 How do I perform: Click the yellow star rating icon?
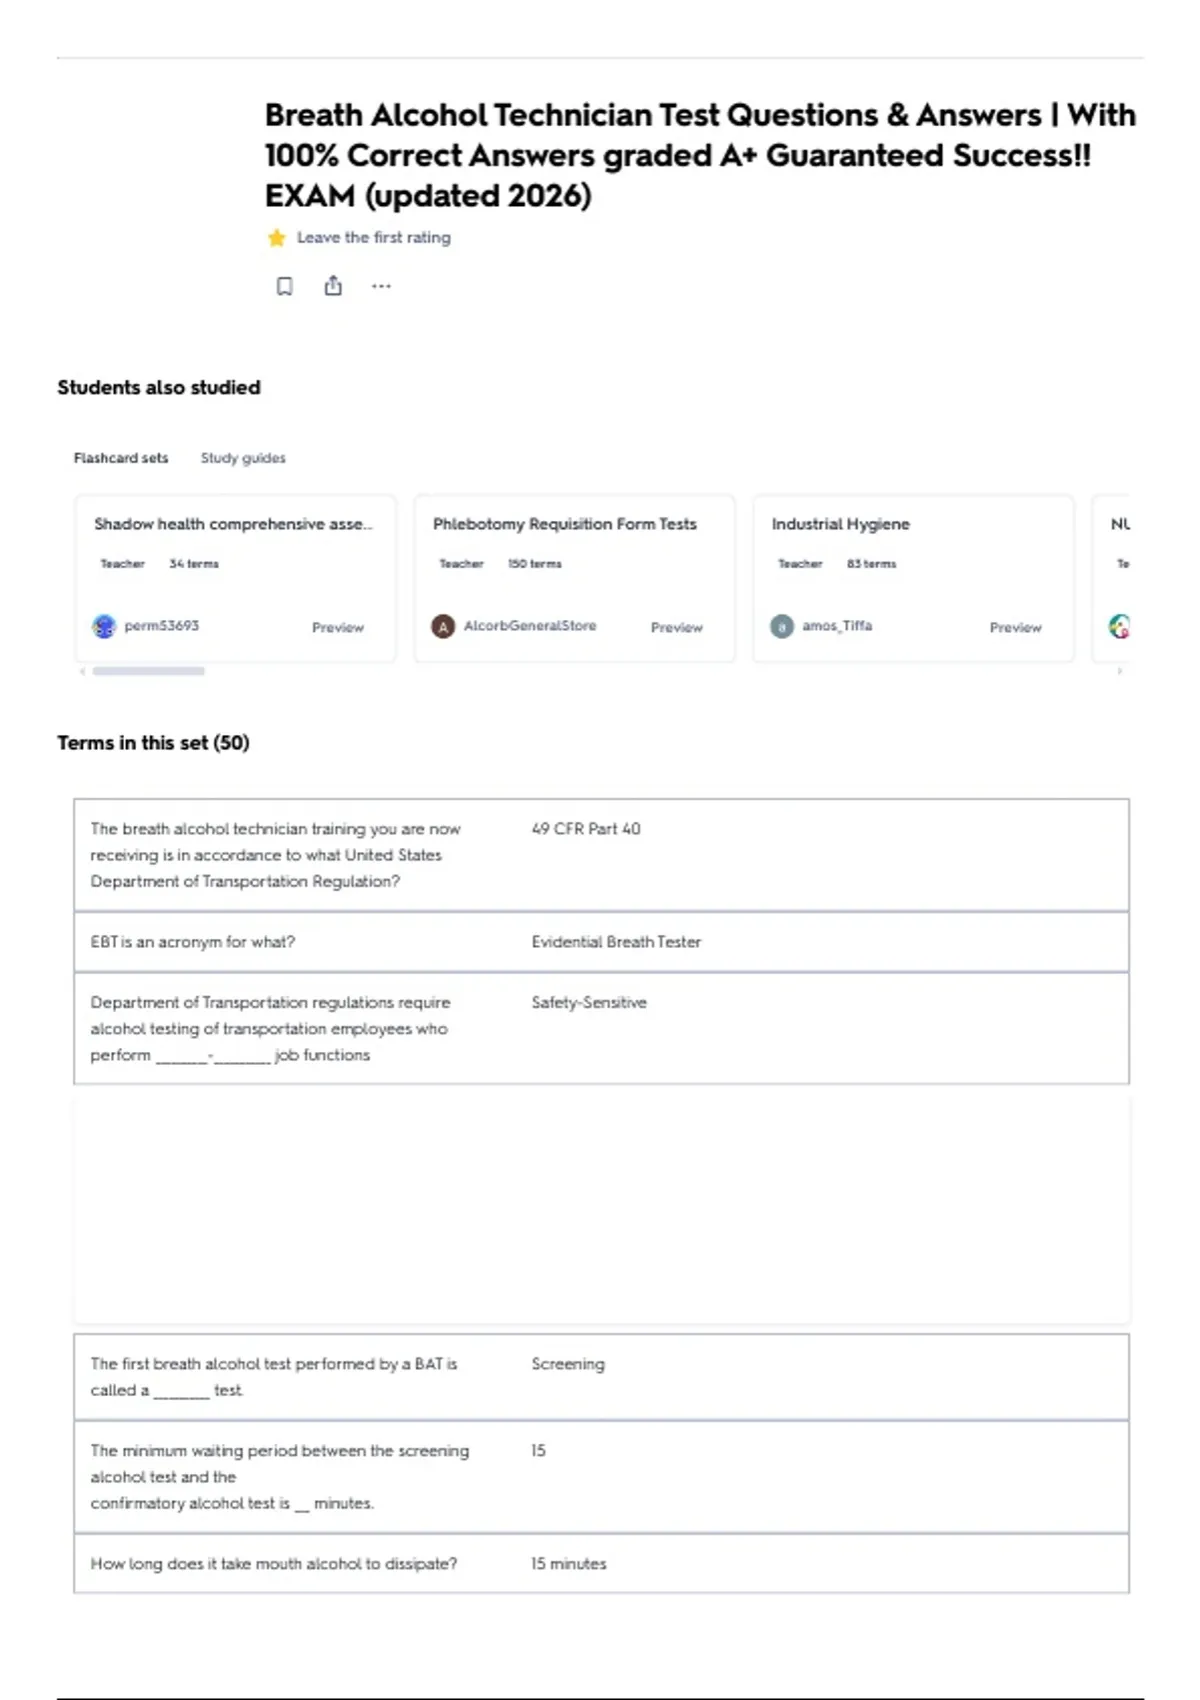click(277, 238)
